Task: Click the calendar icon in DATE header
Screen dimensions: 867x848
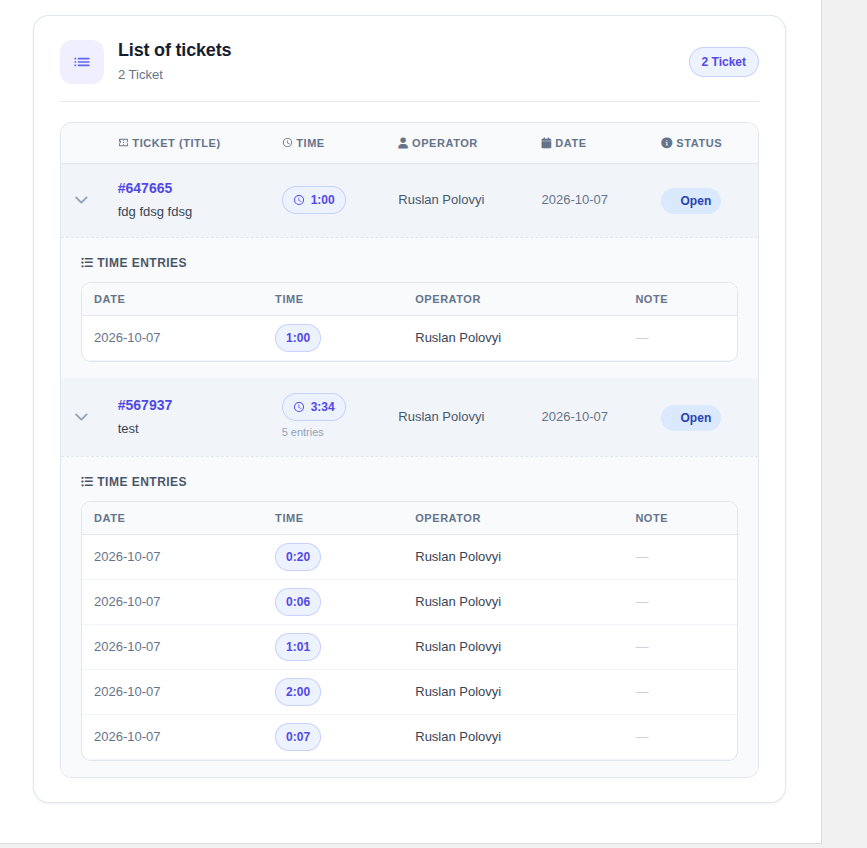Action: tap(546, 143)
